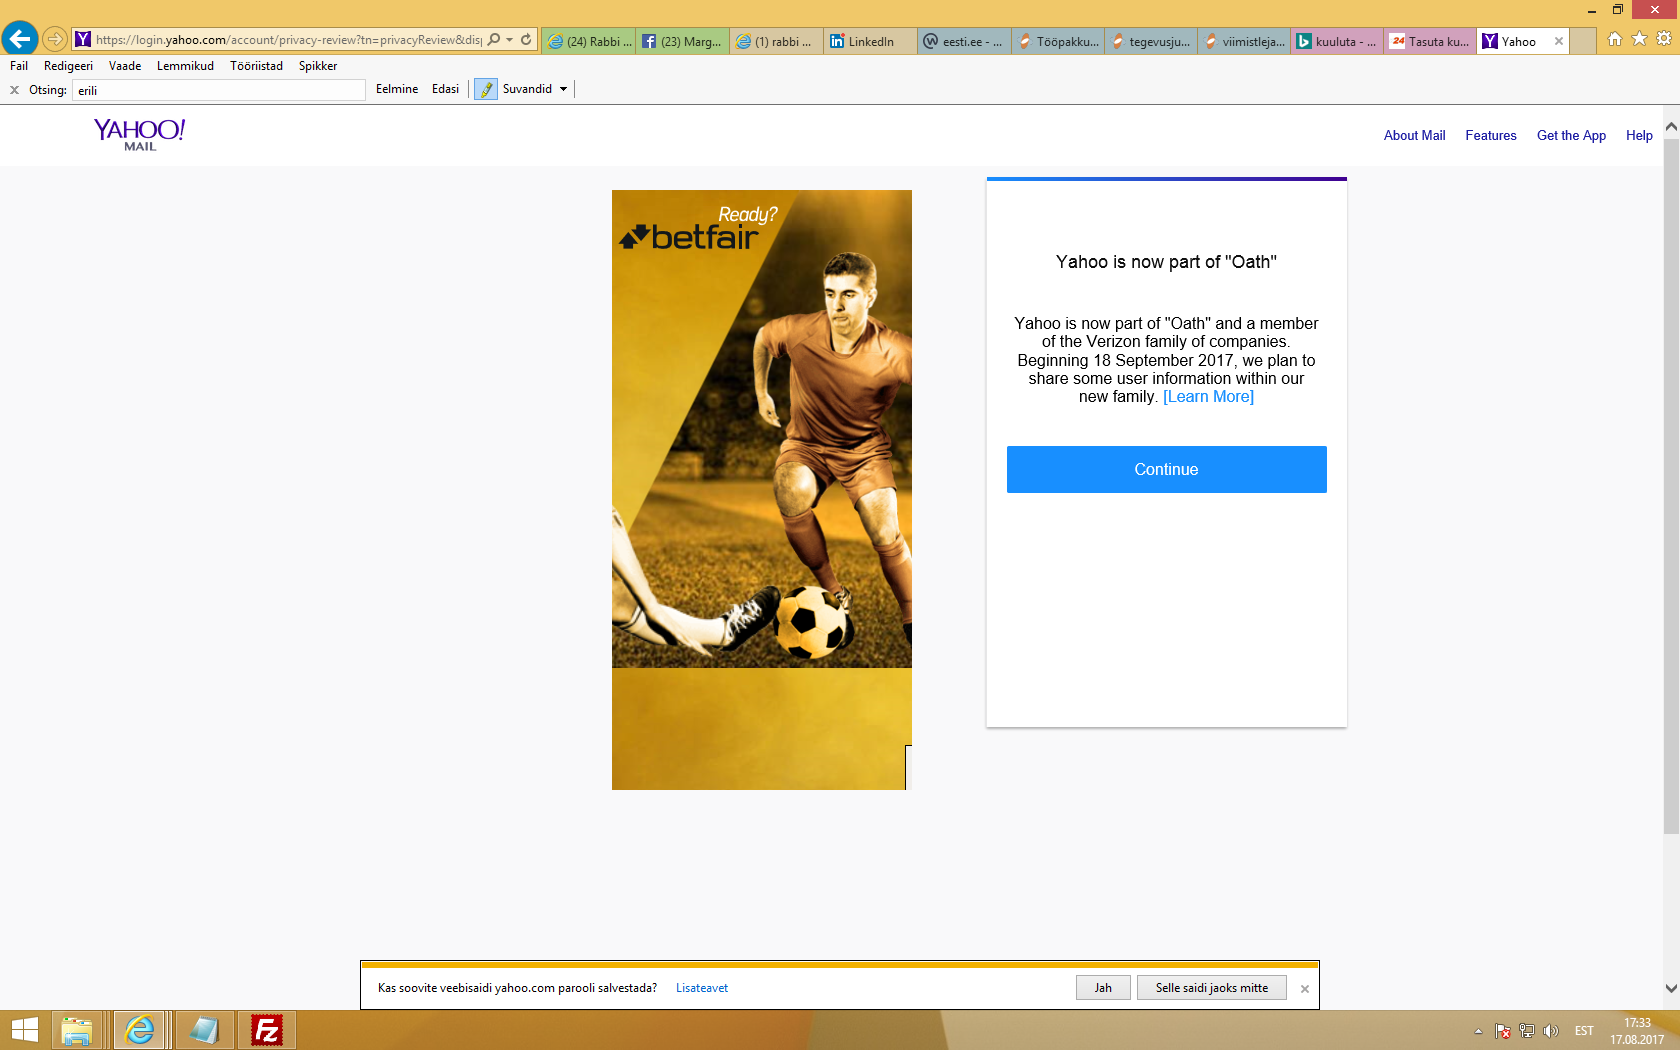1680x1050 pixels.
Task: Click the browser Back arrow button
Action: point(20,39)
